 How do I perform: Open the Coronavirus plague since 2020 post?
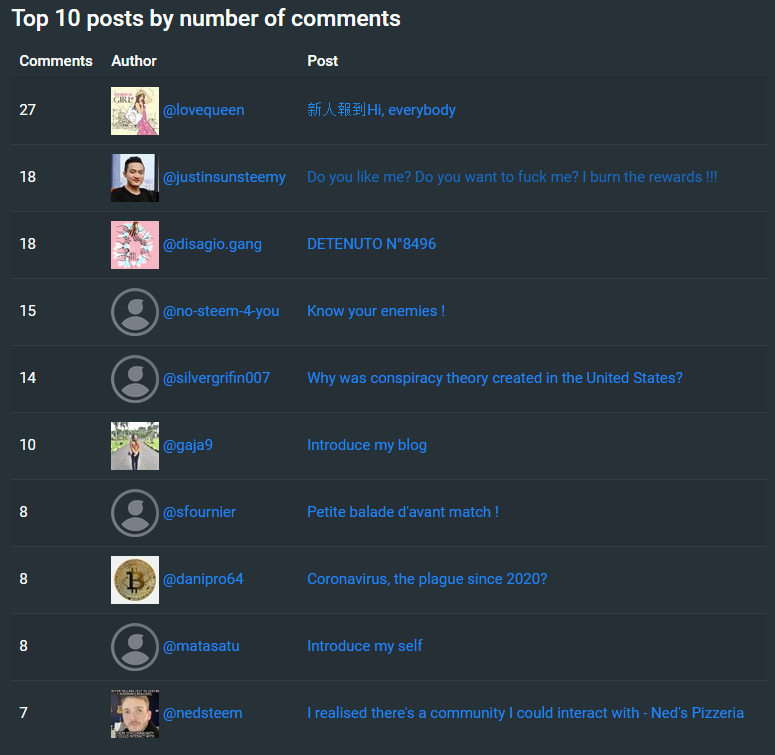(x=426, y=579)
